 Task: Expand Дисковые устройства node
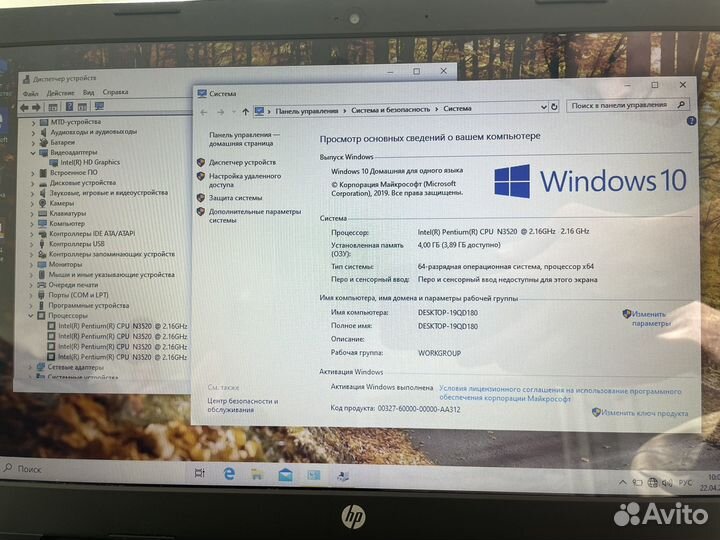(33, 183)
